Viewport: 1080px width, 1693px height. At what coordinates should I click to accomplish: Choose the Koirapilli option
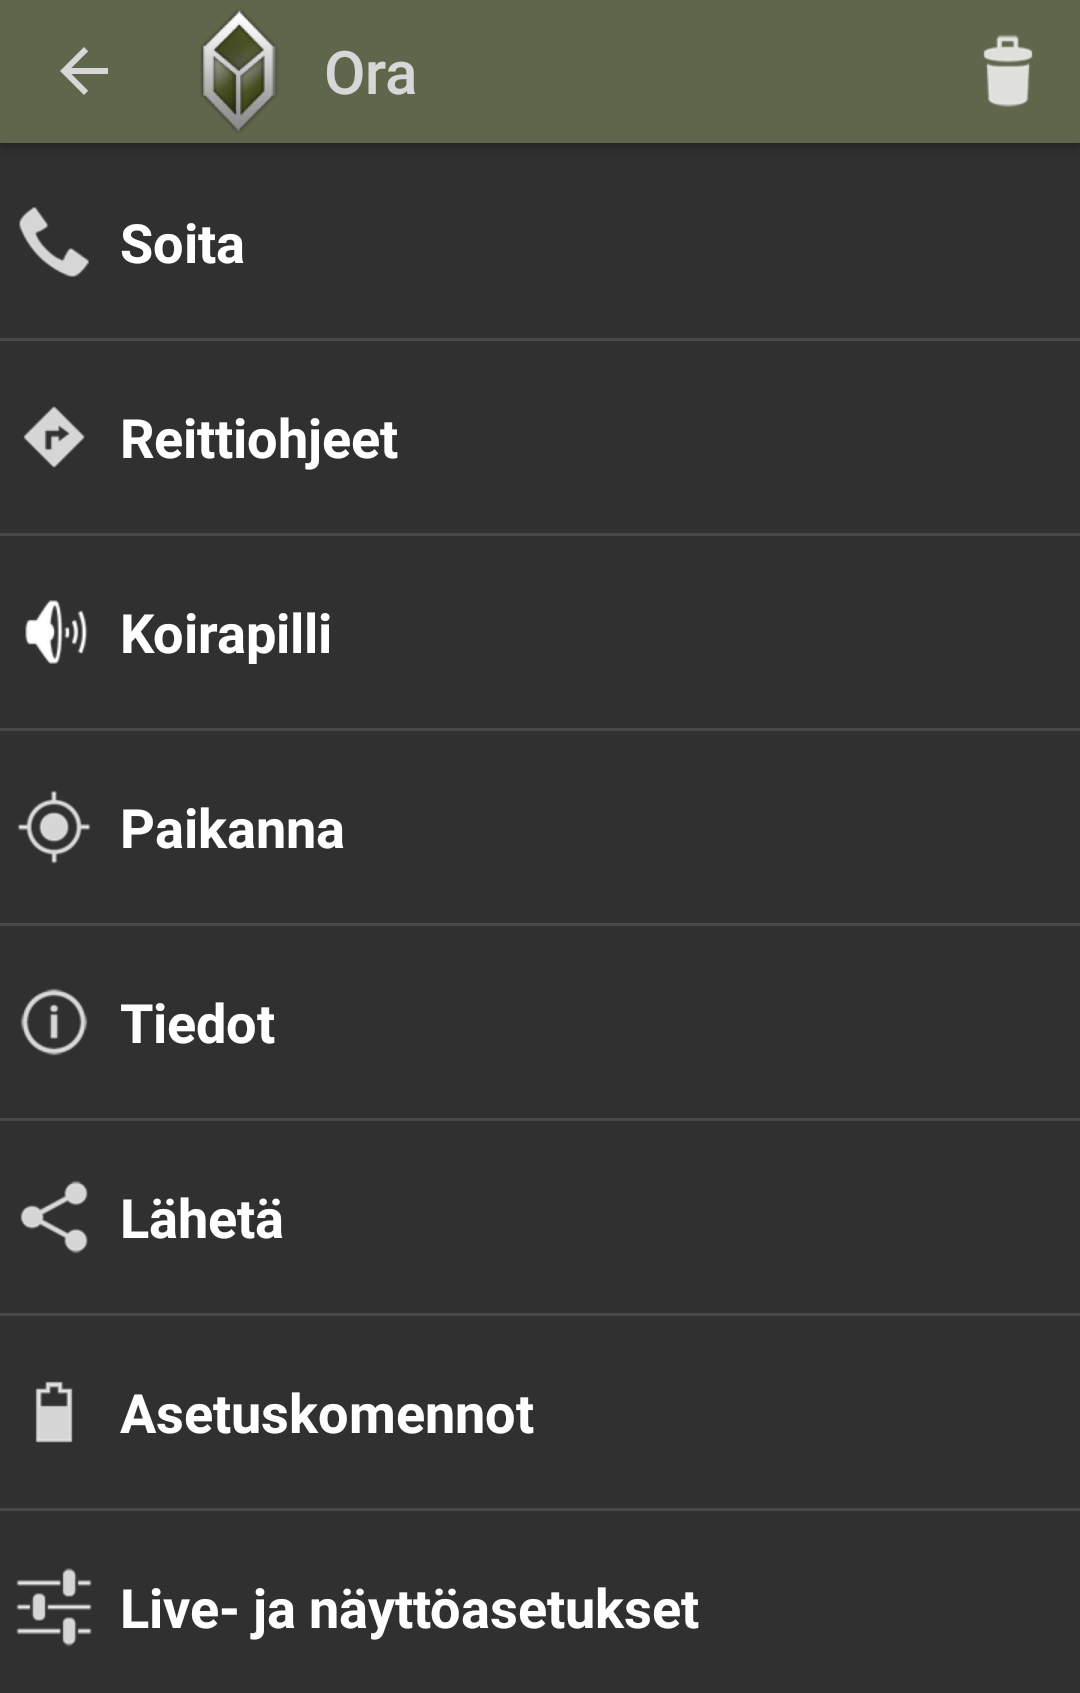pos(226,635)
